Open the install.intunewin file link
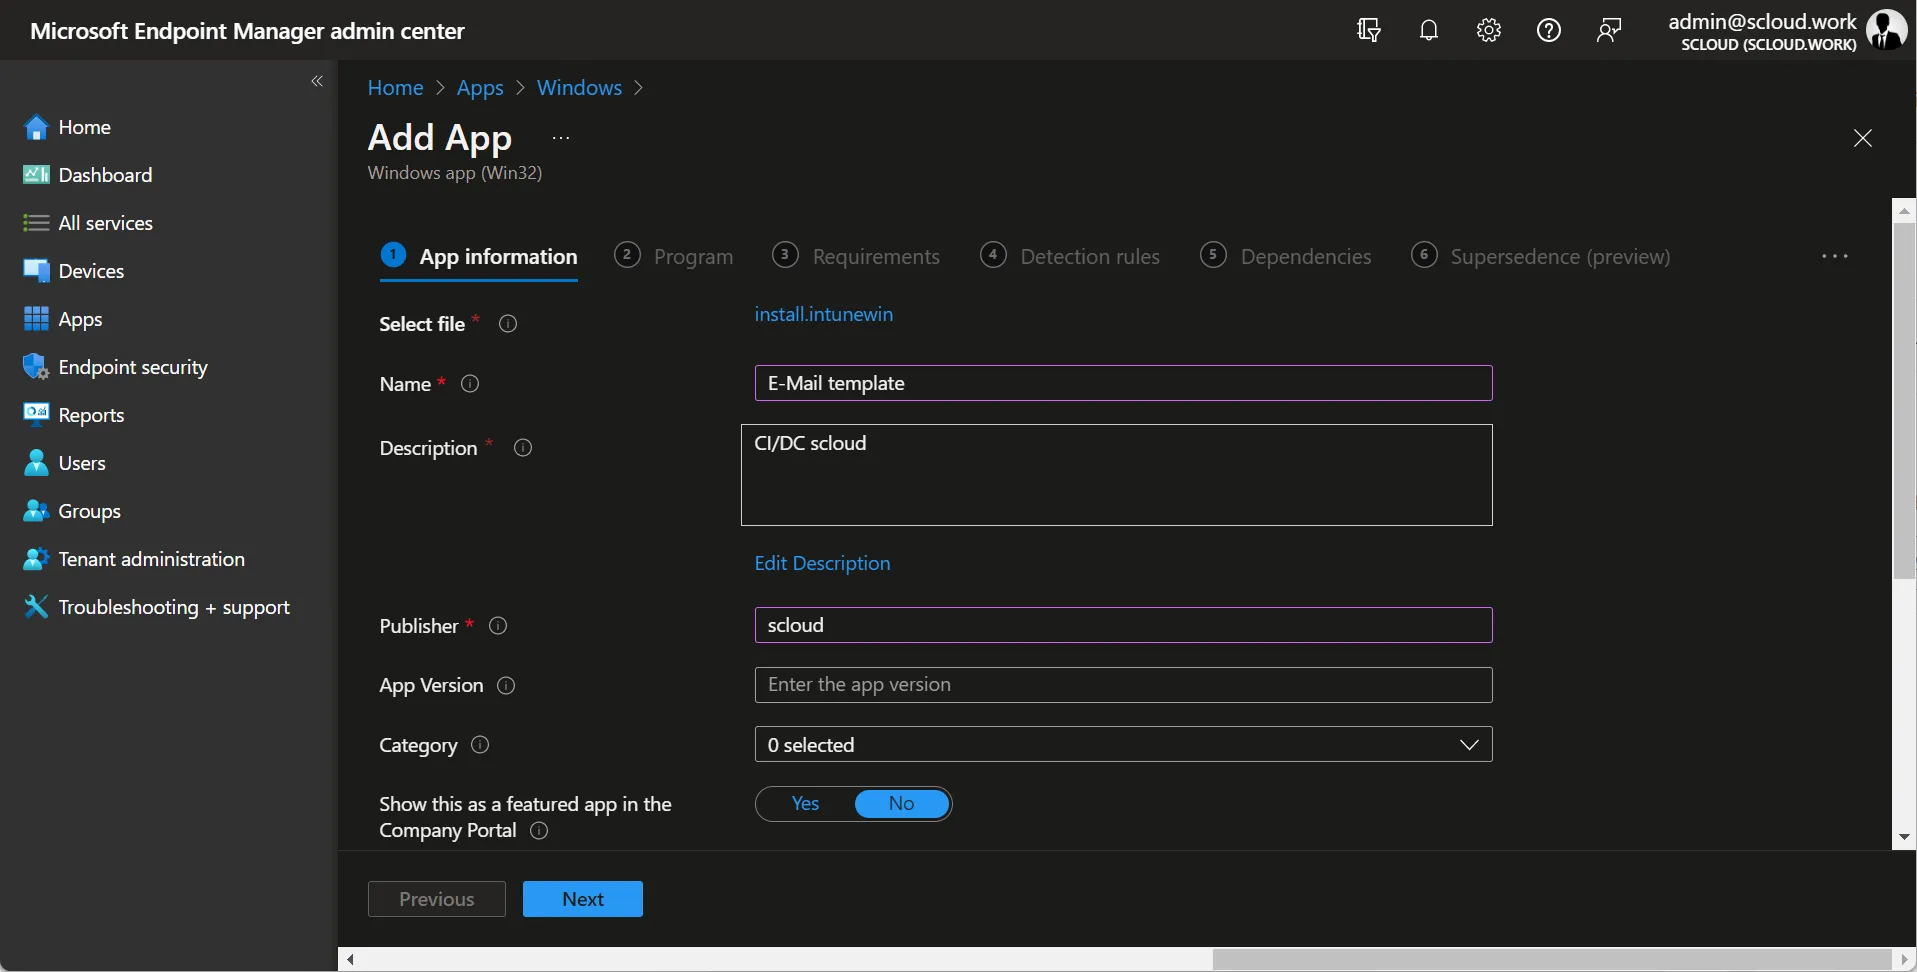Image resolution: width=1917 pixels, height=972 pixels. [824, 314]
